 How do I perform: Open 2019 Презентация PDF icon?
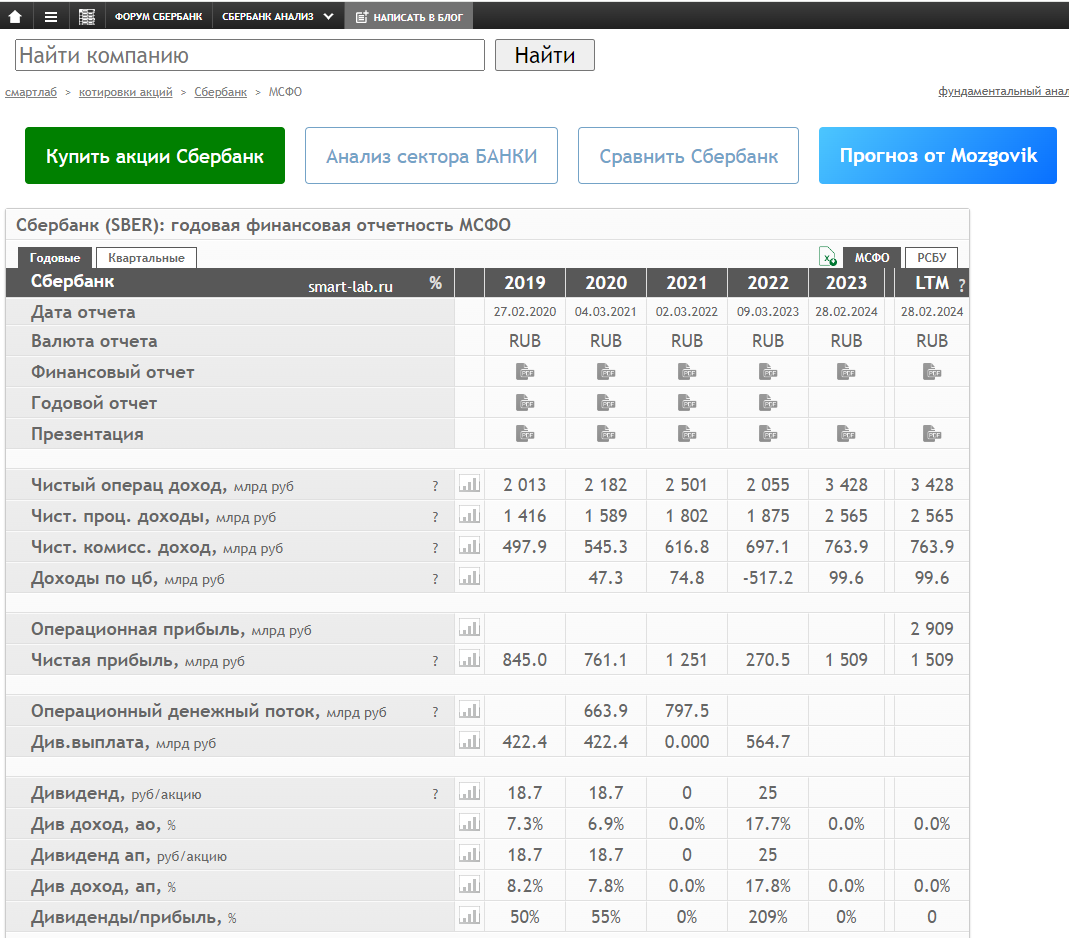[x=525, y=434]
